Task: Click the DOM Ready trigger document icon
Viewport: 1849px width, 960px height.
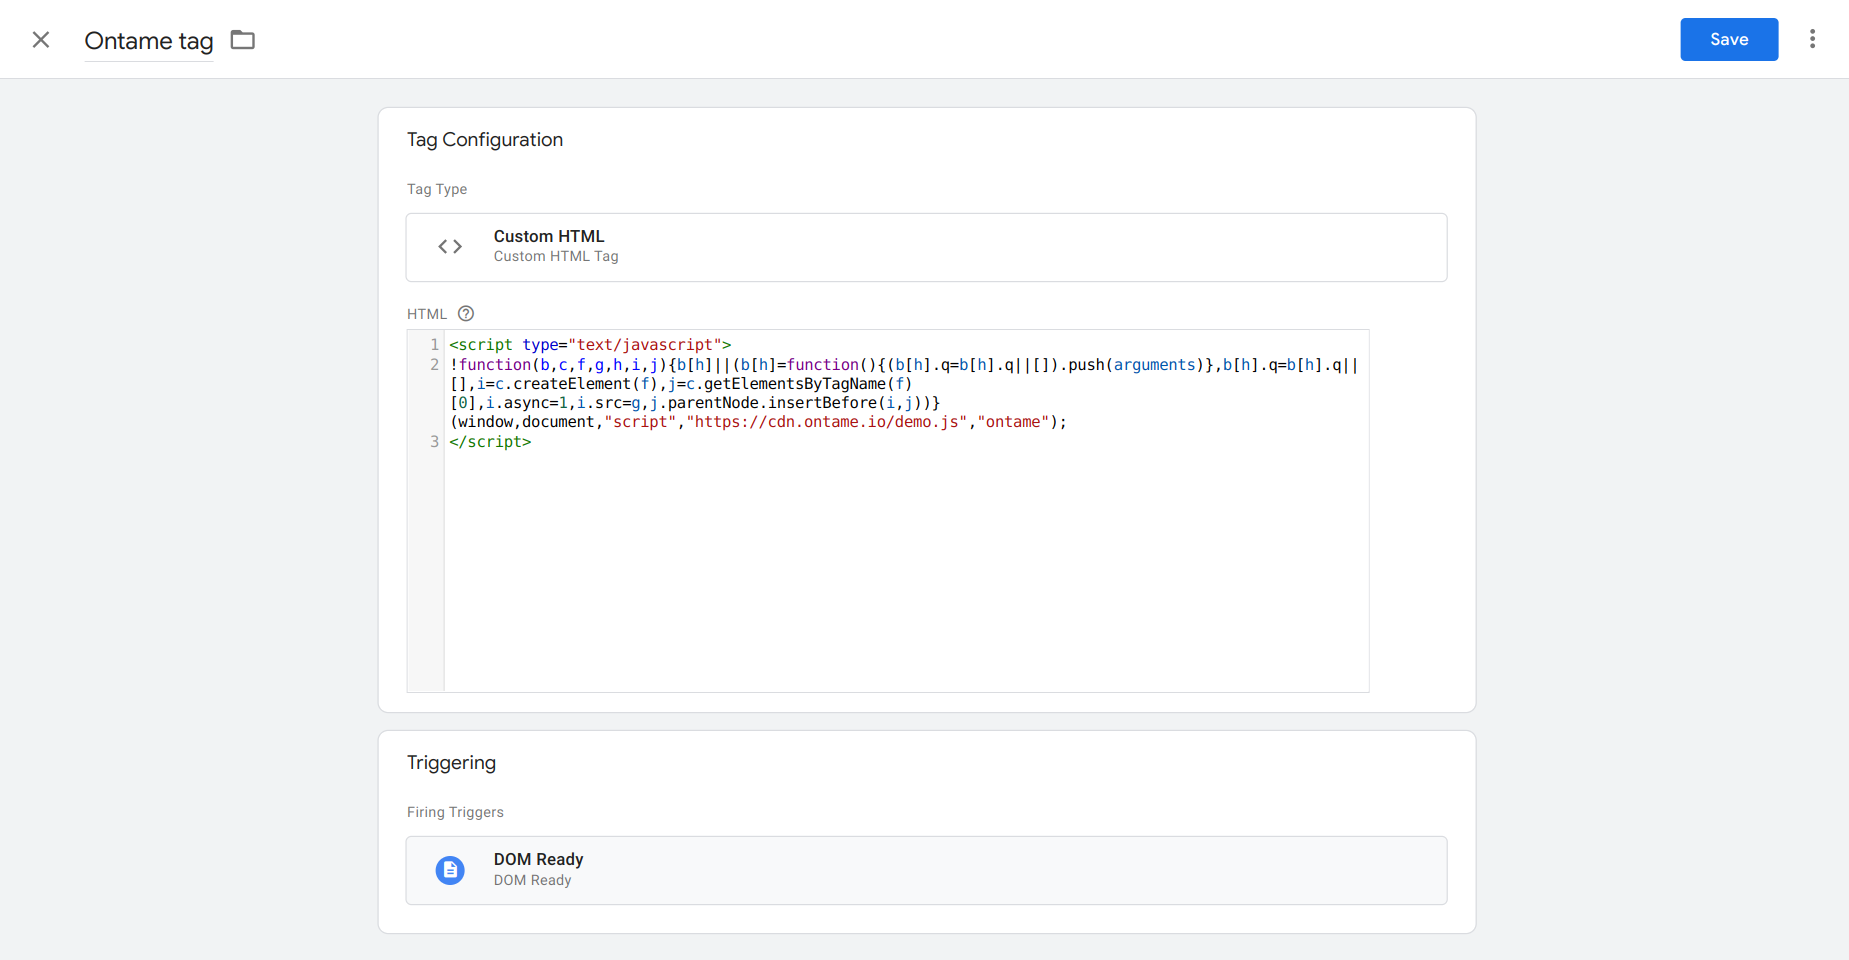Action: [x=450, y=870]
